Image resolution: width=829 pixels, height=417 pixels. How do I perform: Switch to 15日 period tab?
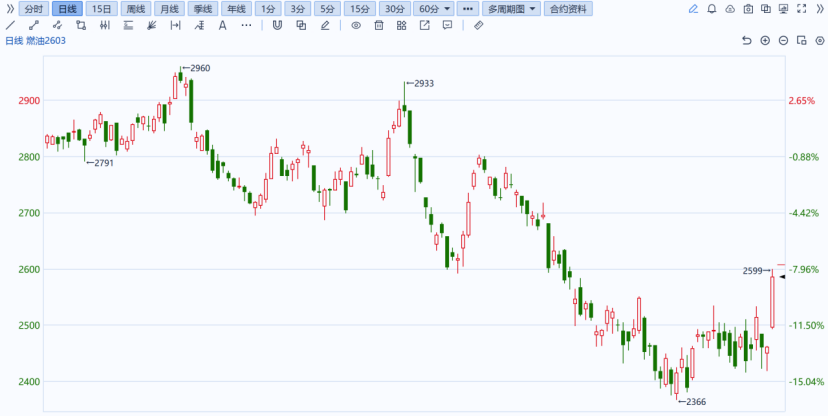[x=102, y=8]
